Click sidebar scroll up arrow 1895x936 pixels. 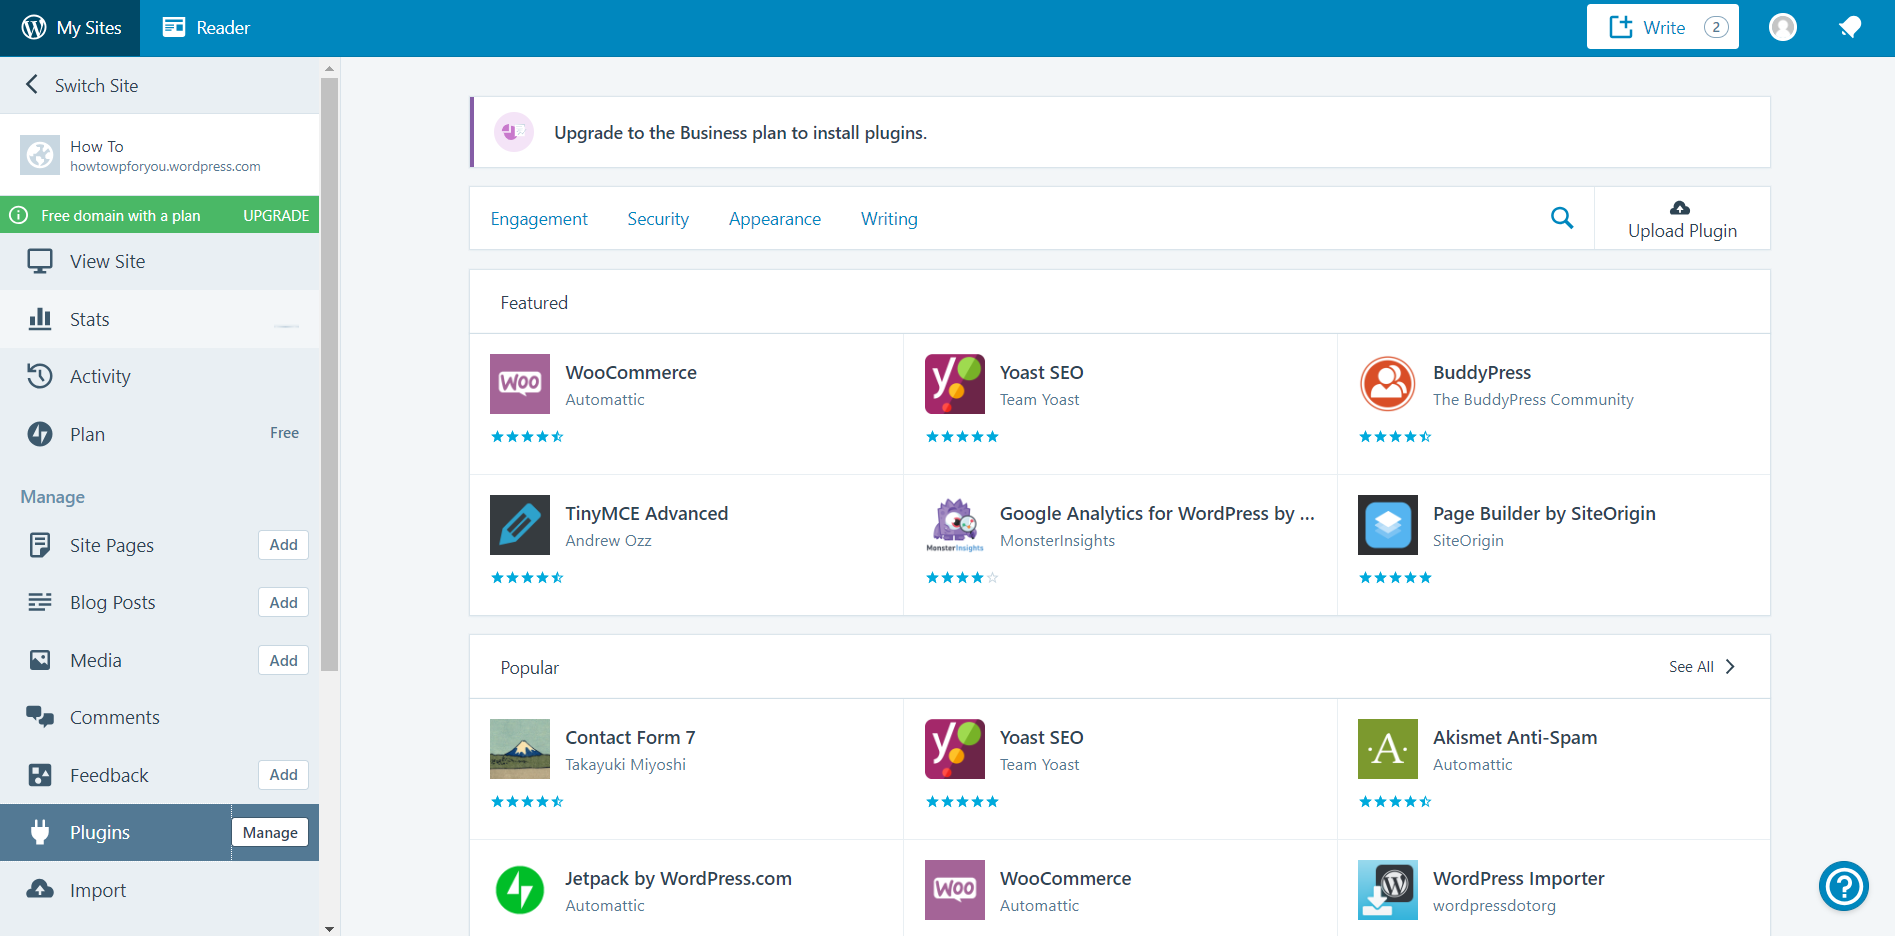[329, 69]
